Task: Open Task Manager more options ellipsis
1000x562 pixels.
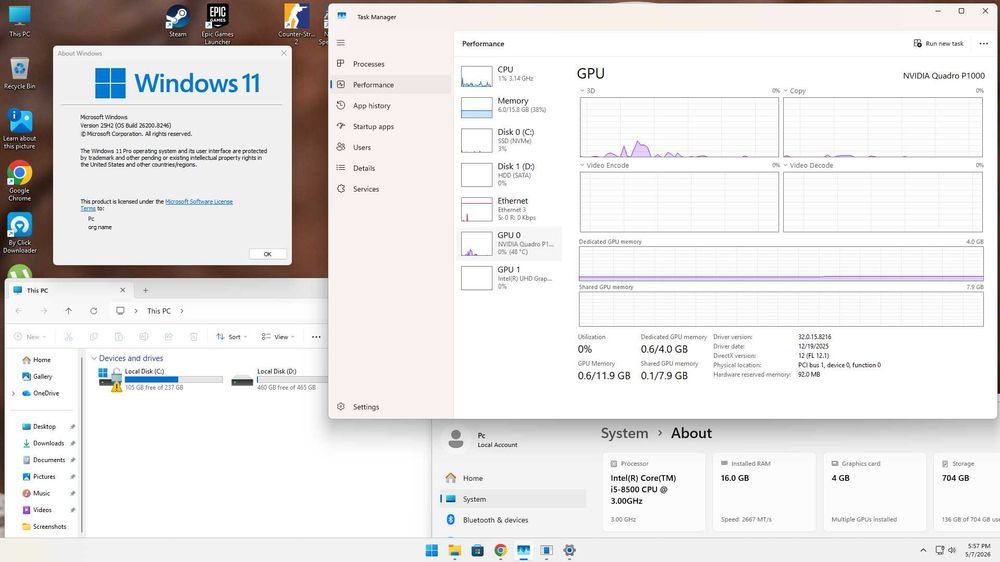Action: pyautogui.click(x=983, y=43)
